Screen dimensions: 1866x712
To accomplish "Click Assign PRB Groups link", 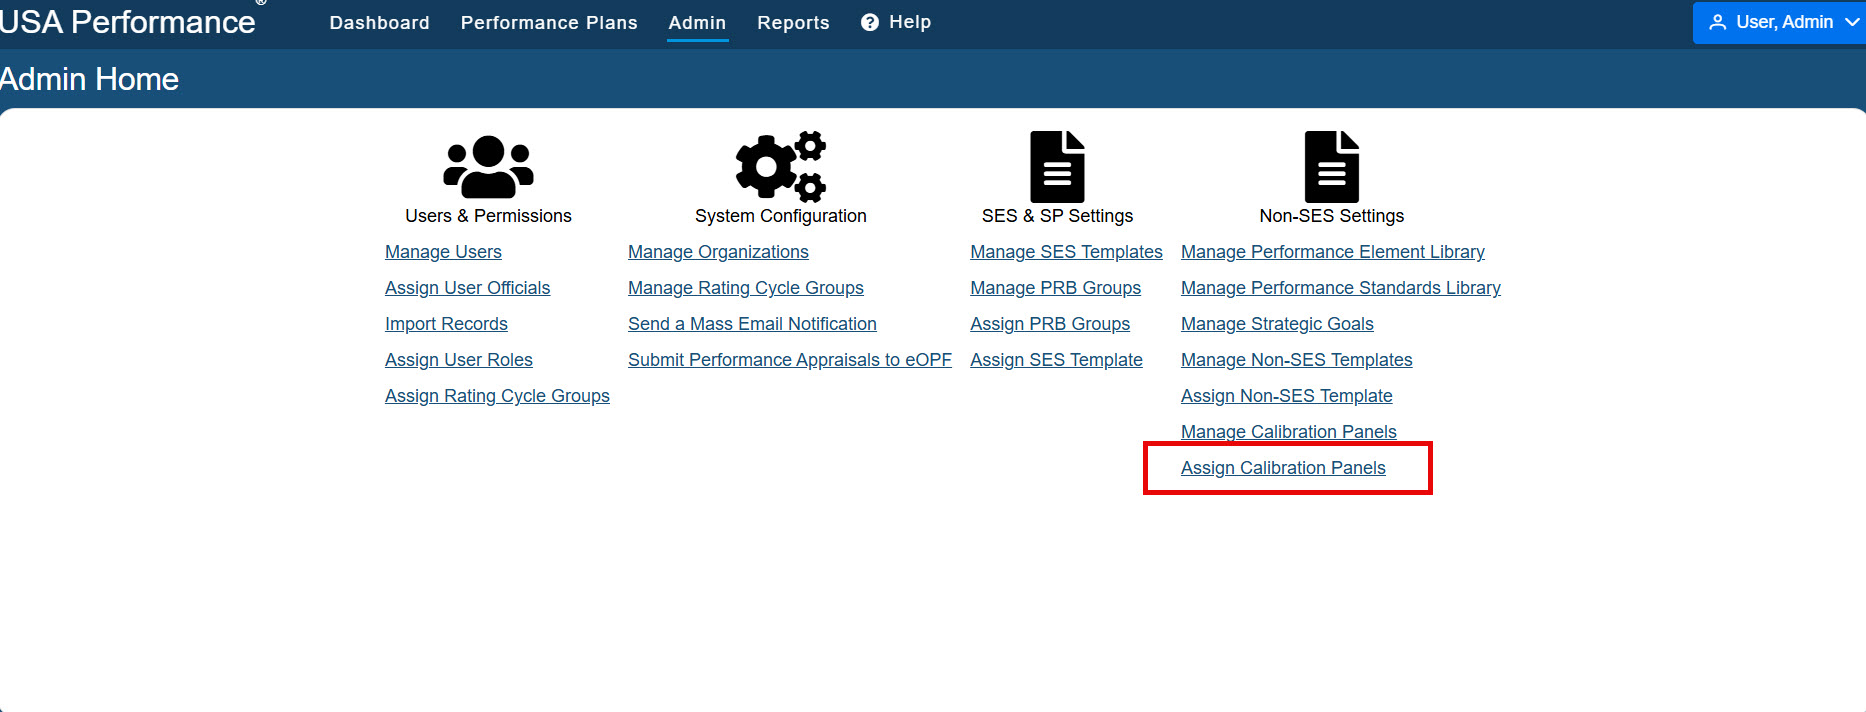I will [x=1050, y=324].
